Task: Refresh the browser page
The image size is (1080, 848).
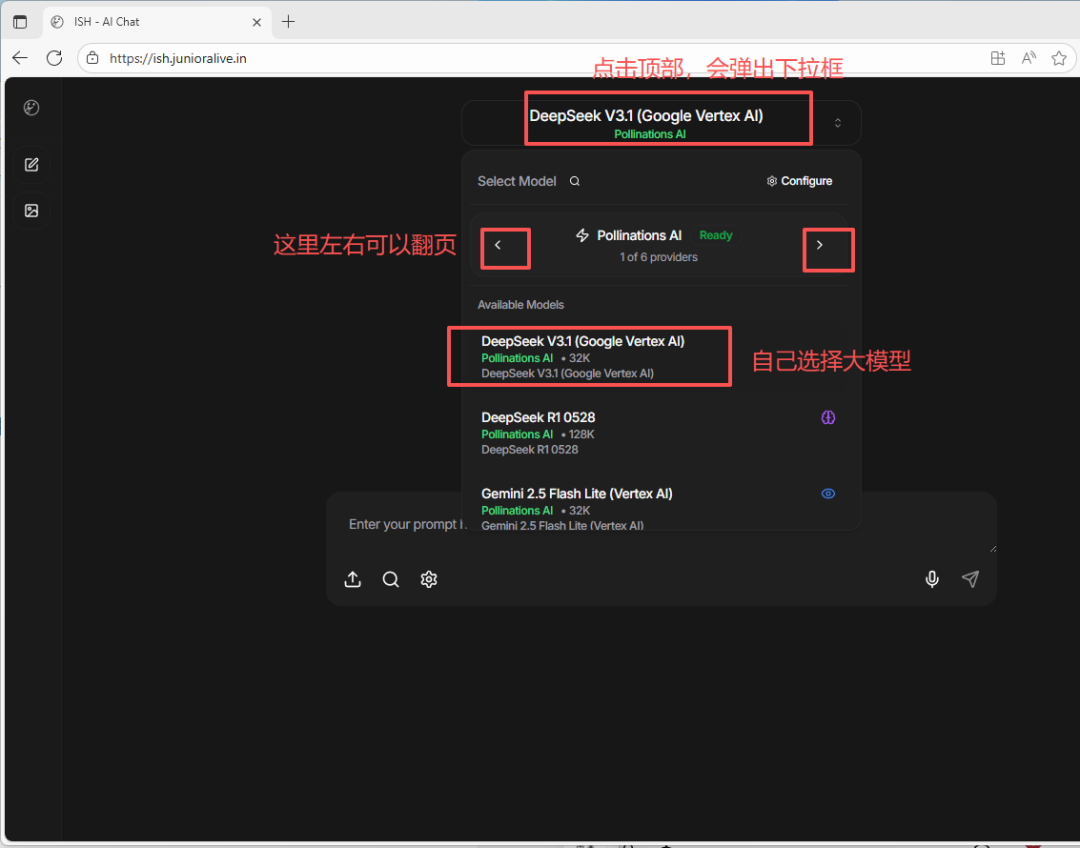Action: 55,58
